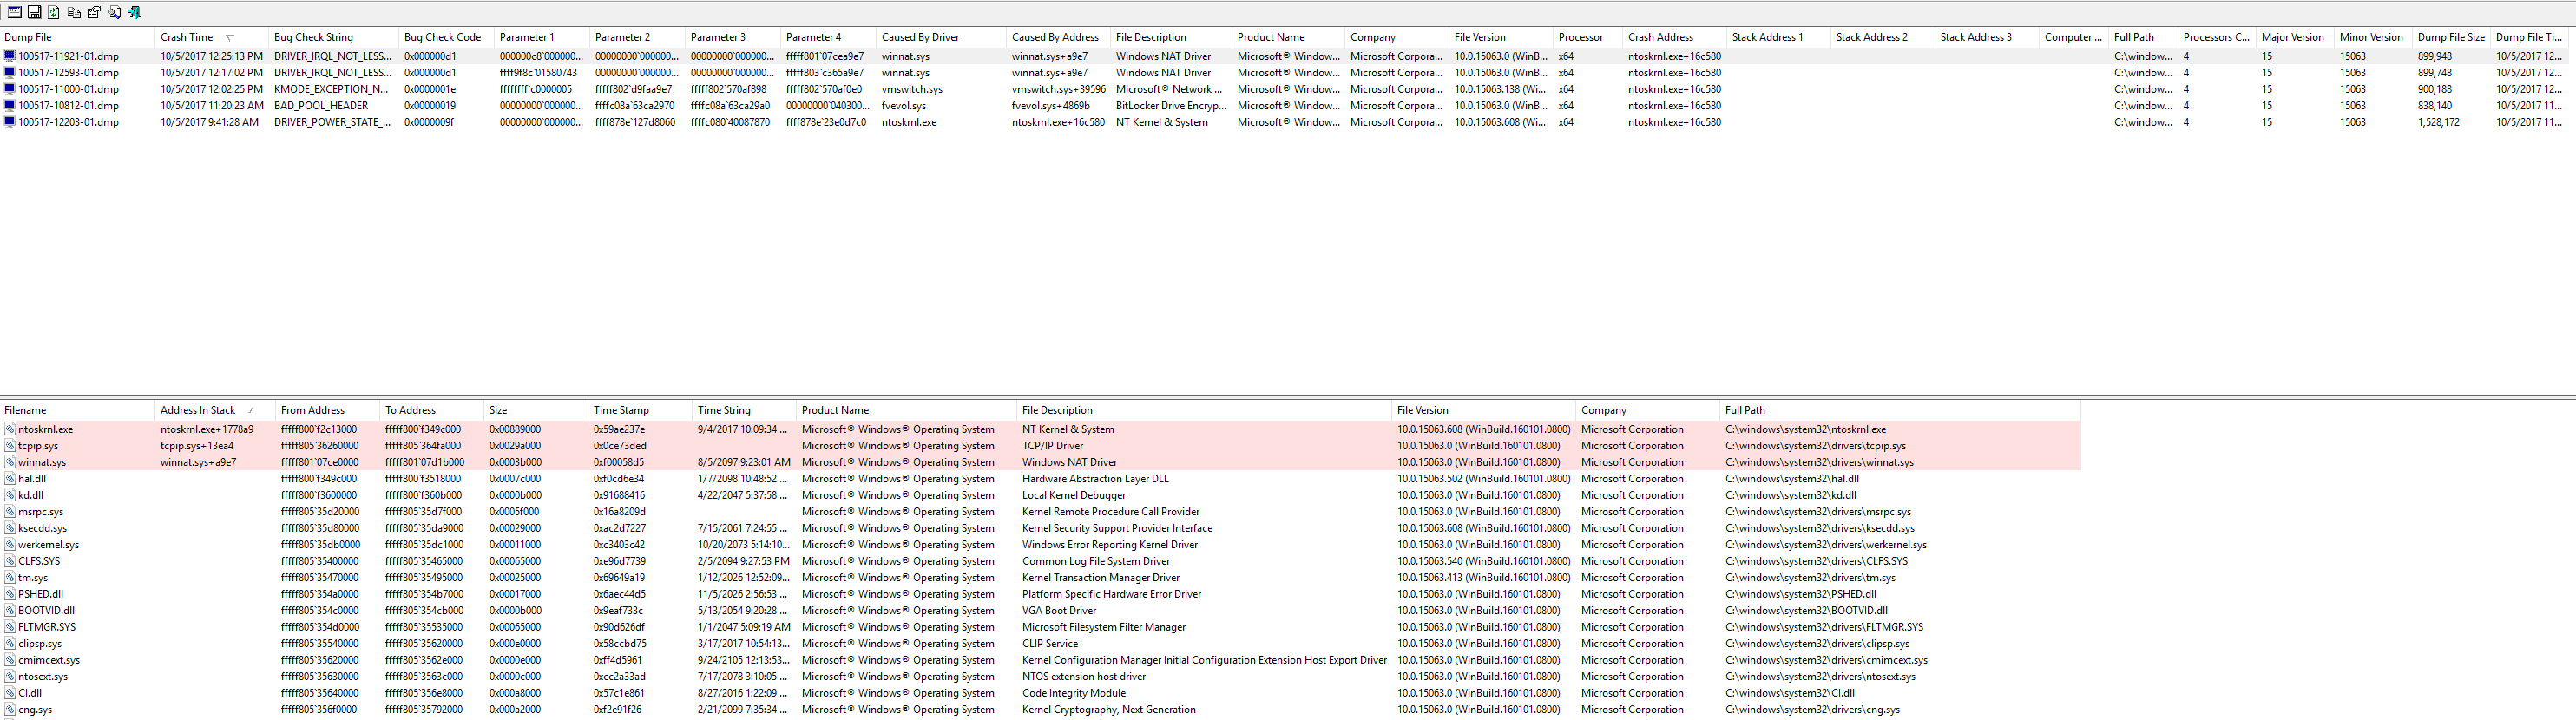Click the Exit door toolbar icon
Viewport: 2576px width, 720px height.
coord(134,12)
